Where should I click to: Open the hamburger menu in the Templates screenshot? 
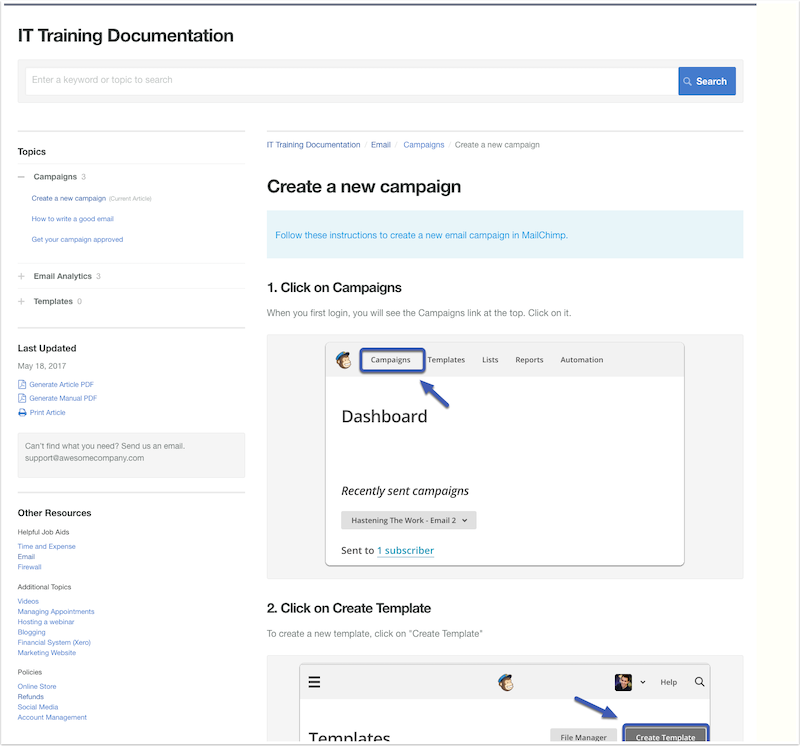[x=315, y=681]
